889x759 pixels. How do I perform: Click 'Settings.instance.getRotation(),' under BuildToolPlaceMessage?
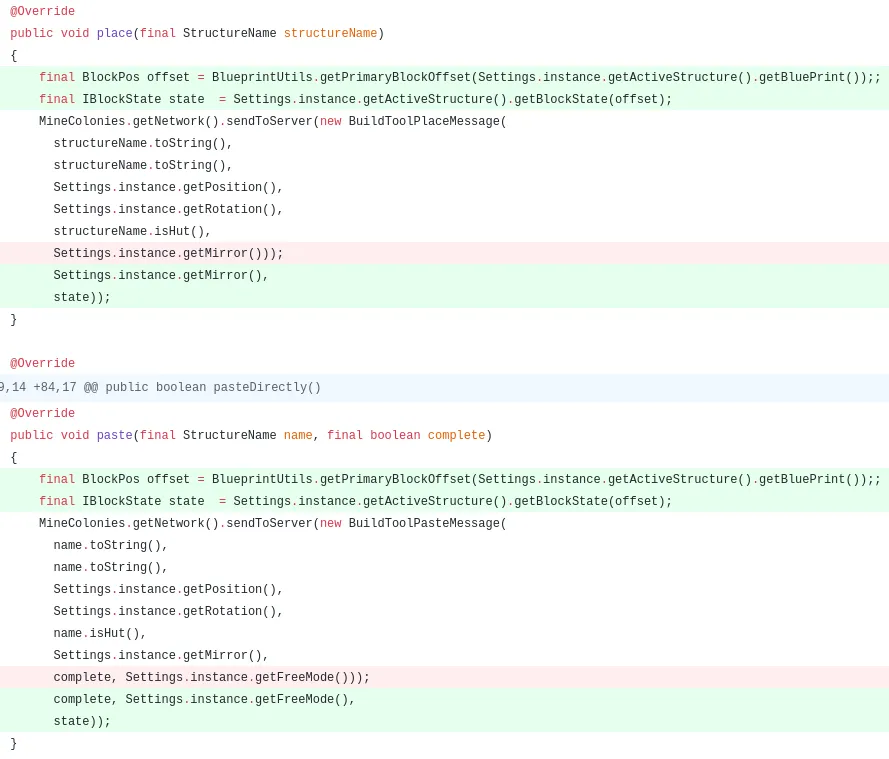(x=168, y=209)
